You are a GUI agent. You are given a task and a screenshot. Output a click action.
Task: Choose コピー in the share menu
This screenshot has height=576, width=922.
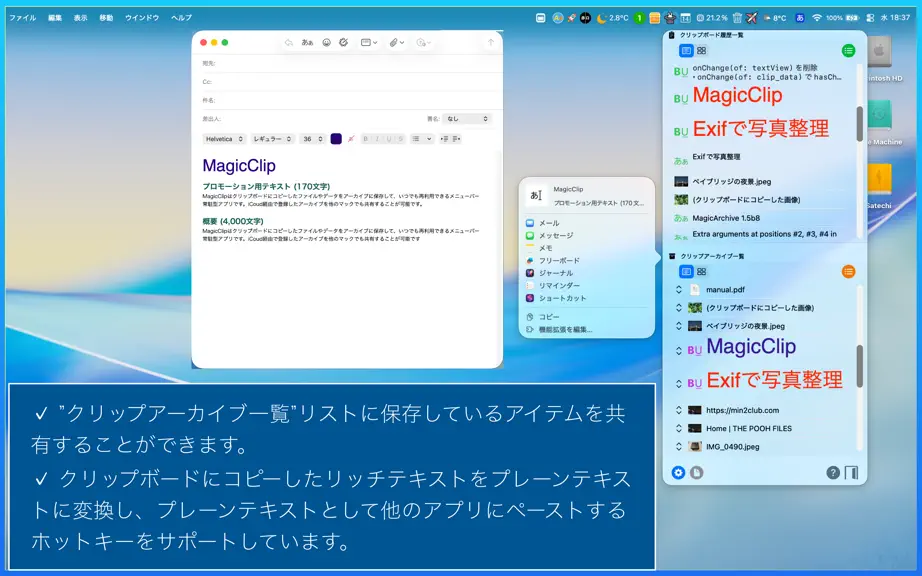588,317
